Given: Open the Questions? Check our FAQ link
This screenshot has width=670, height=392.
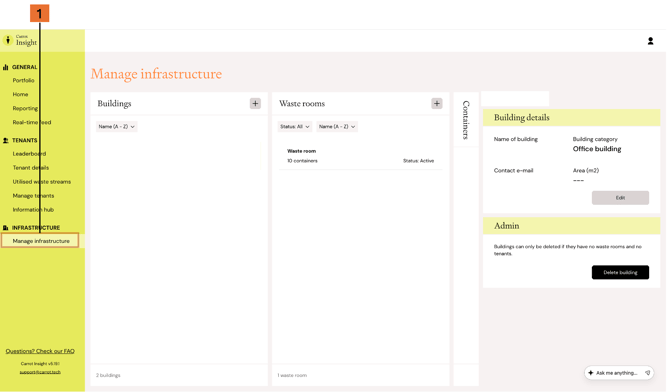Looking at the screenshot, I should (x=40, y=351).
